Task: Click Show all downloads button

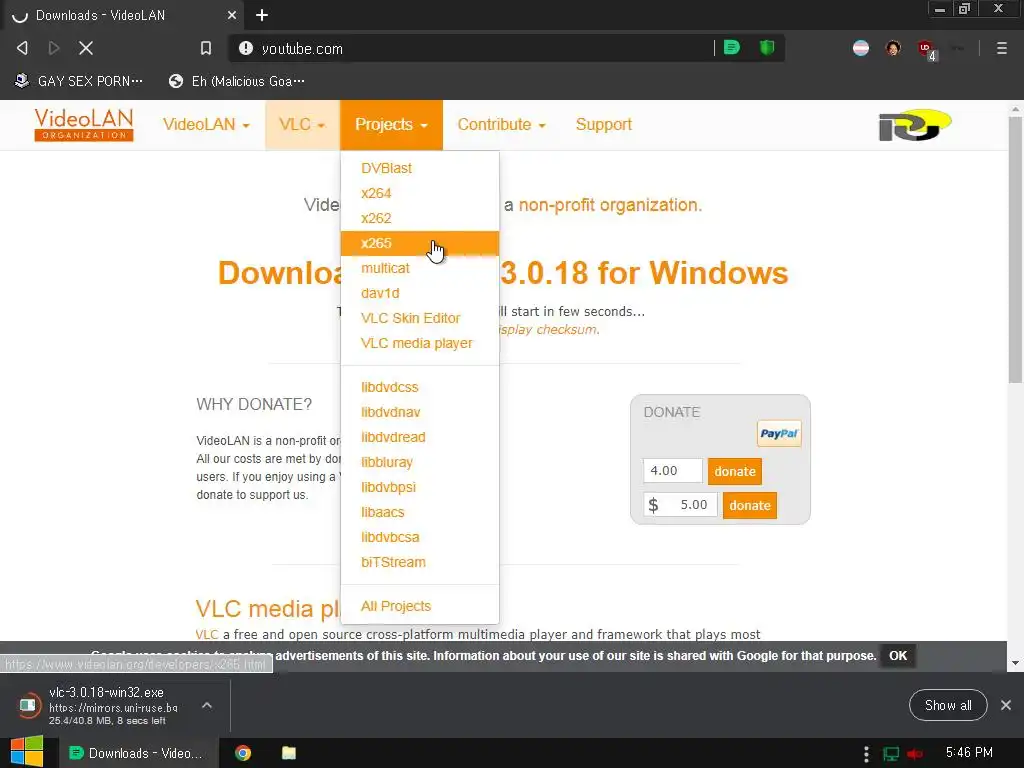Action: tap(948, 705)
